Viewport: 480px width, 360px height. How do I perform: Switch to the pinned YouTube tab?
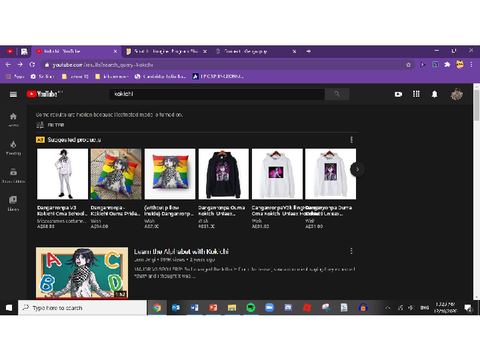[10, 51]
